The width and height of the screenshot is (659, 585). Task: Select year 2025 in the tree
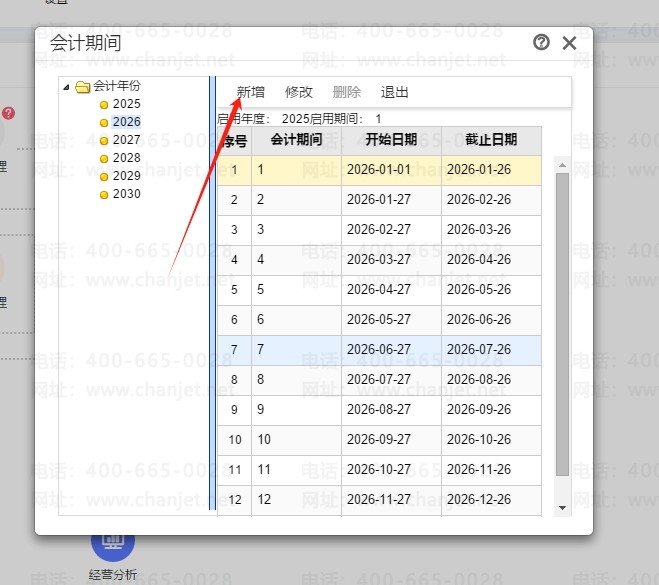(x=127, y=104)
